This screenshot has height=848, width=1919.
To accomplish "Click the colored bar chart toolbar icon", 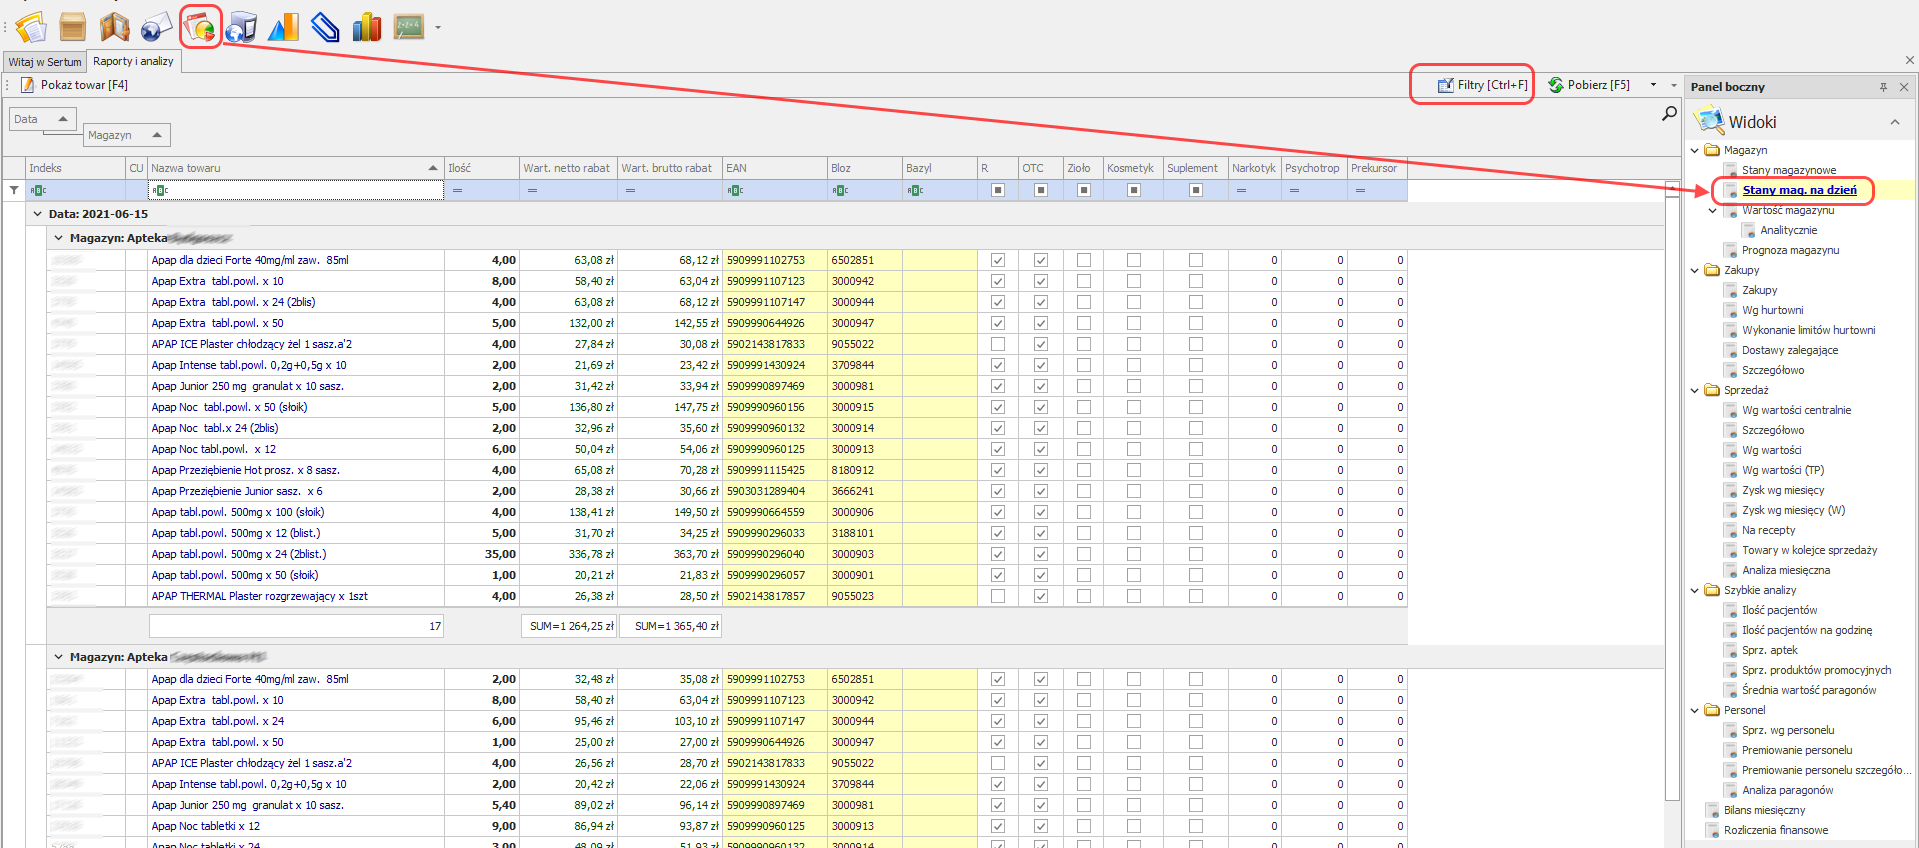I will (367, 27).
